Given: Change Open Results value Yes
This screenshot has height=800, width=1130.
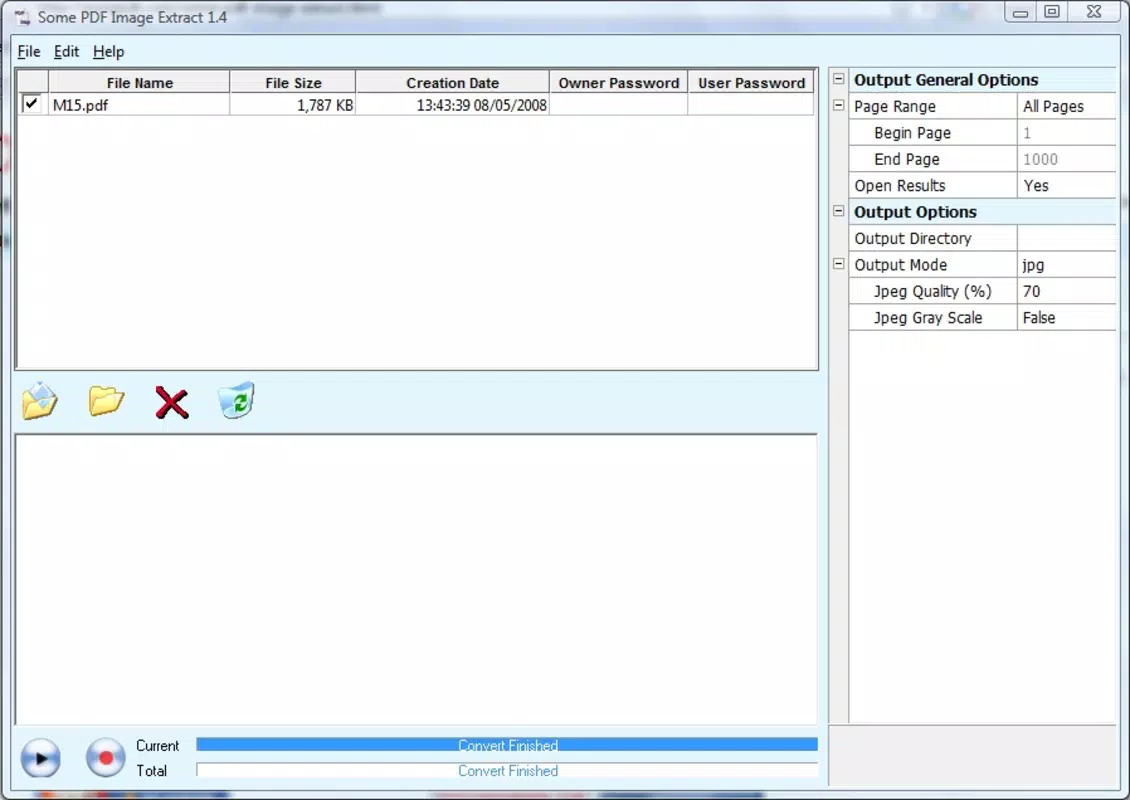Looking at the screenshot, I should [x=1067, y=185].
